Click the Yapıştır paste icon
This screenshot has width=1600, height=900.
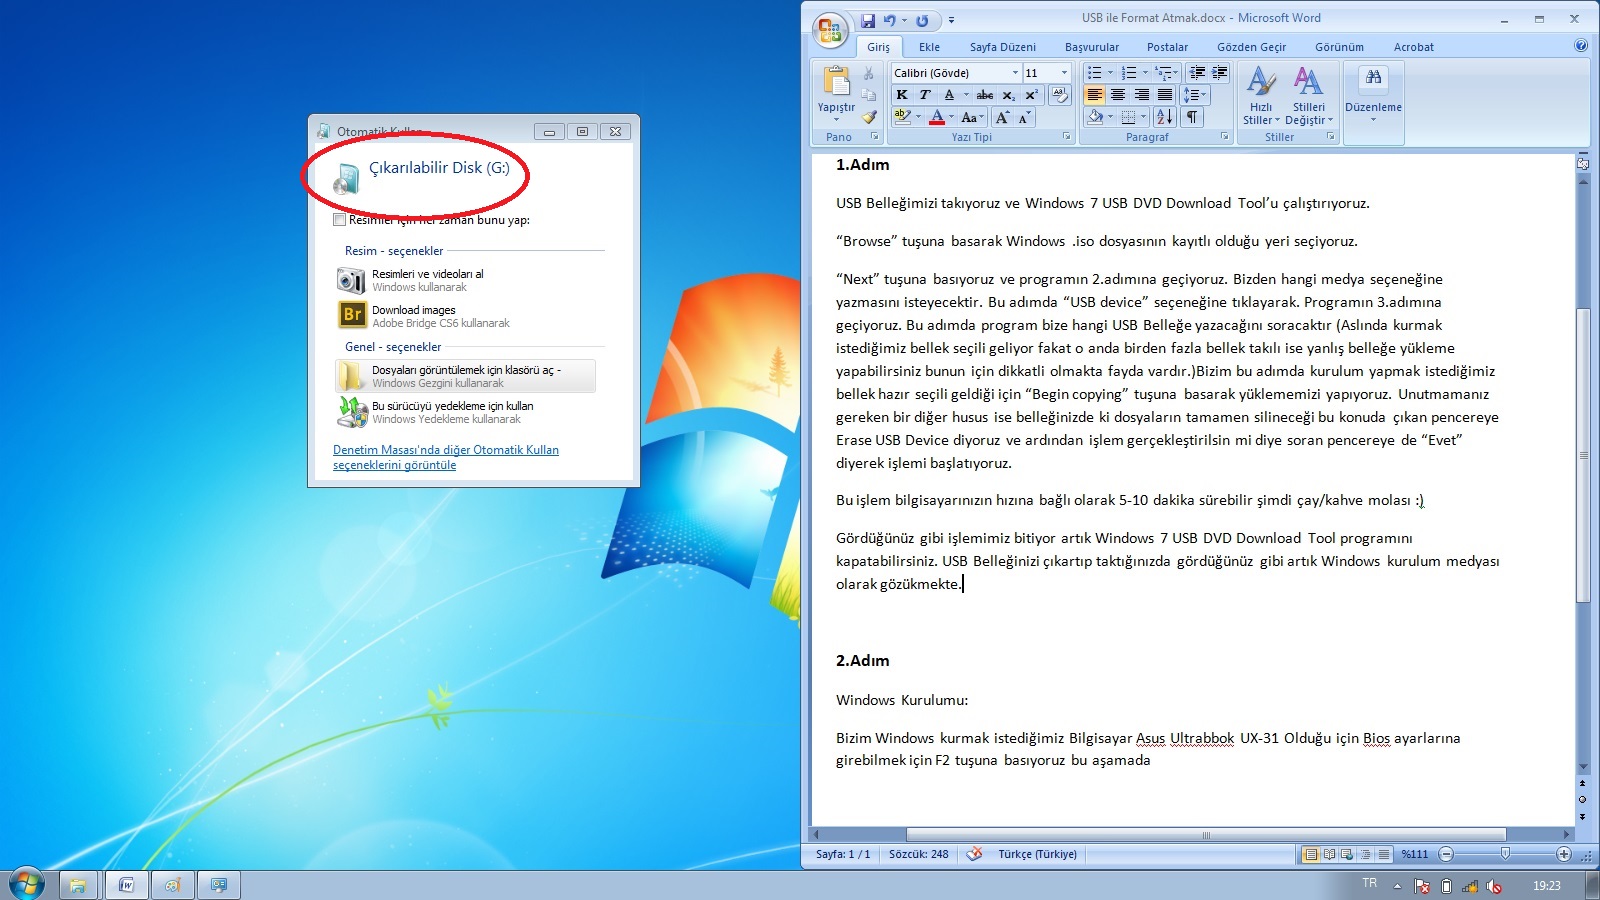click(836, 82)
